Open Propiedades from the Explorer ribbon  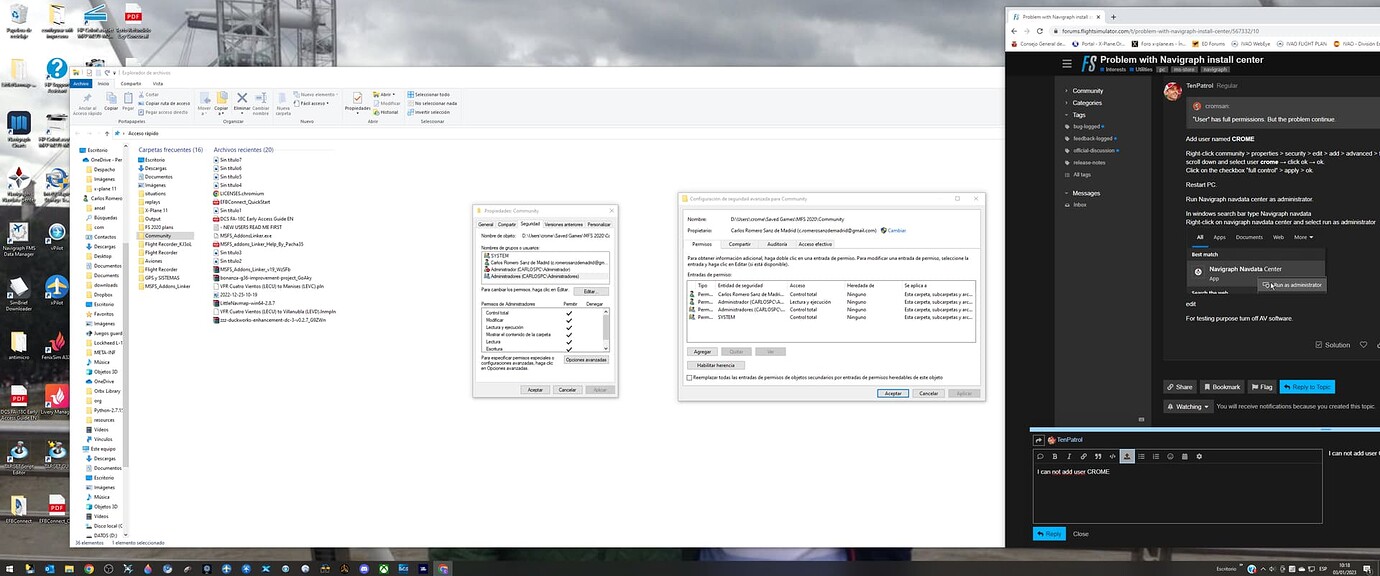coord(357,100)
